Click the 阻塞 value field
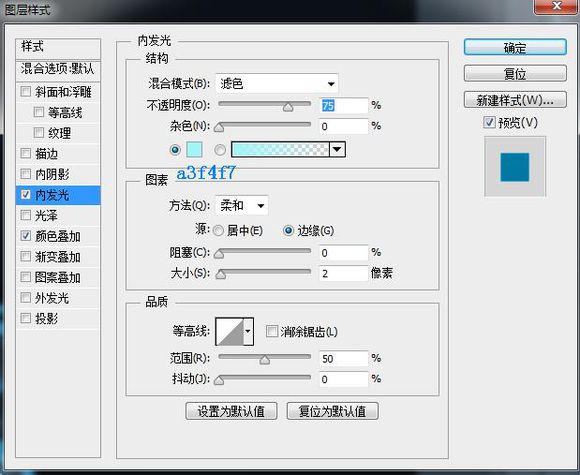 click(344, 253)
